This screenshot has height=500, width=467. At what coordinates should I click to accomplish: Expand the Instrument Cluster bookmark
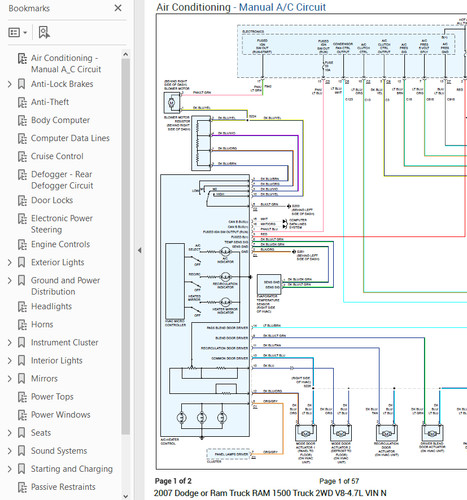coord(10,342)
